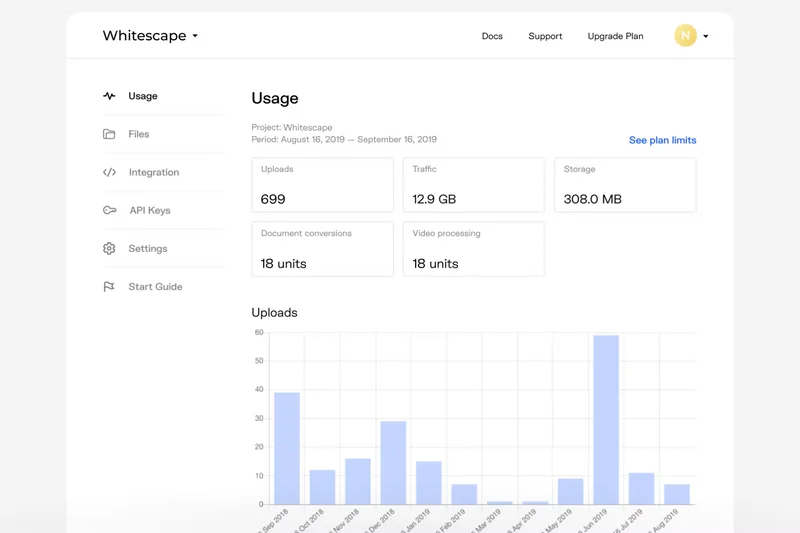Image resolution: width=800 pixels, height=533 pixels.
Task: Open Integration section in the sidebar
Action: point(153,172)
